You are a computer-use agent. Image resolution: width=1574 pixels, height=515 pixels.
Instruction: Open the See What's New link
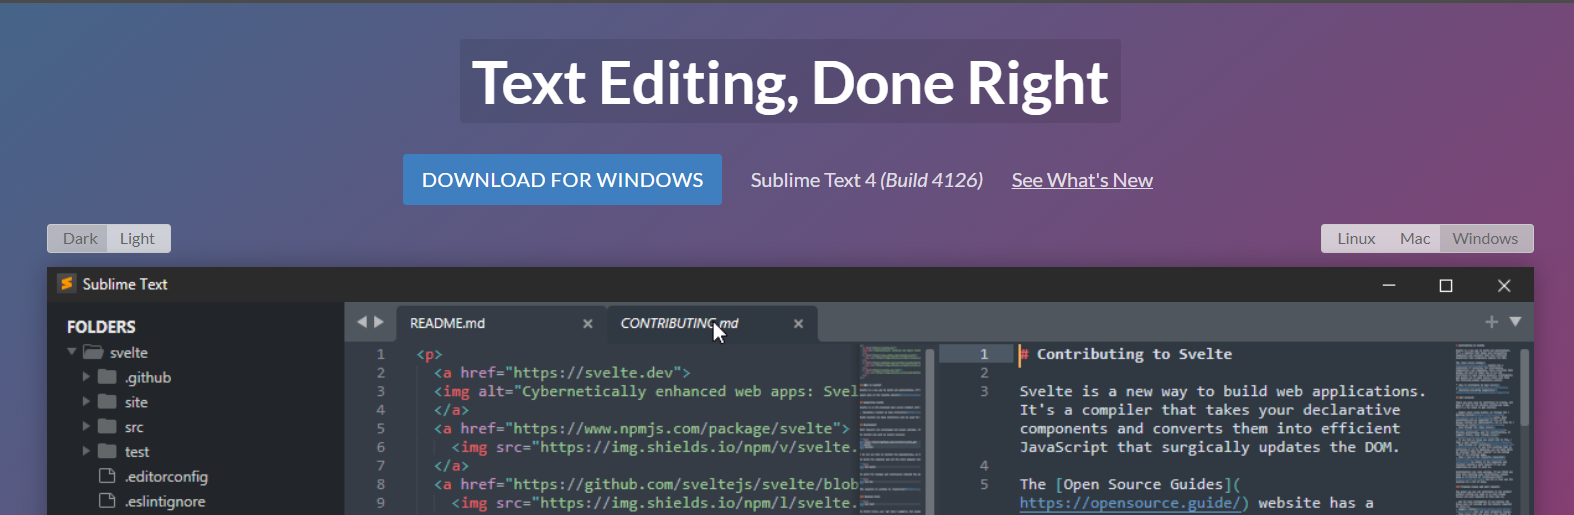[1082, 180]
